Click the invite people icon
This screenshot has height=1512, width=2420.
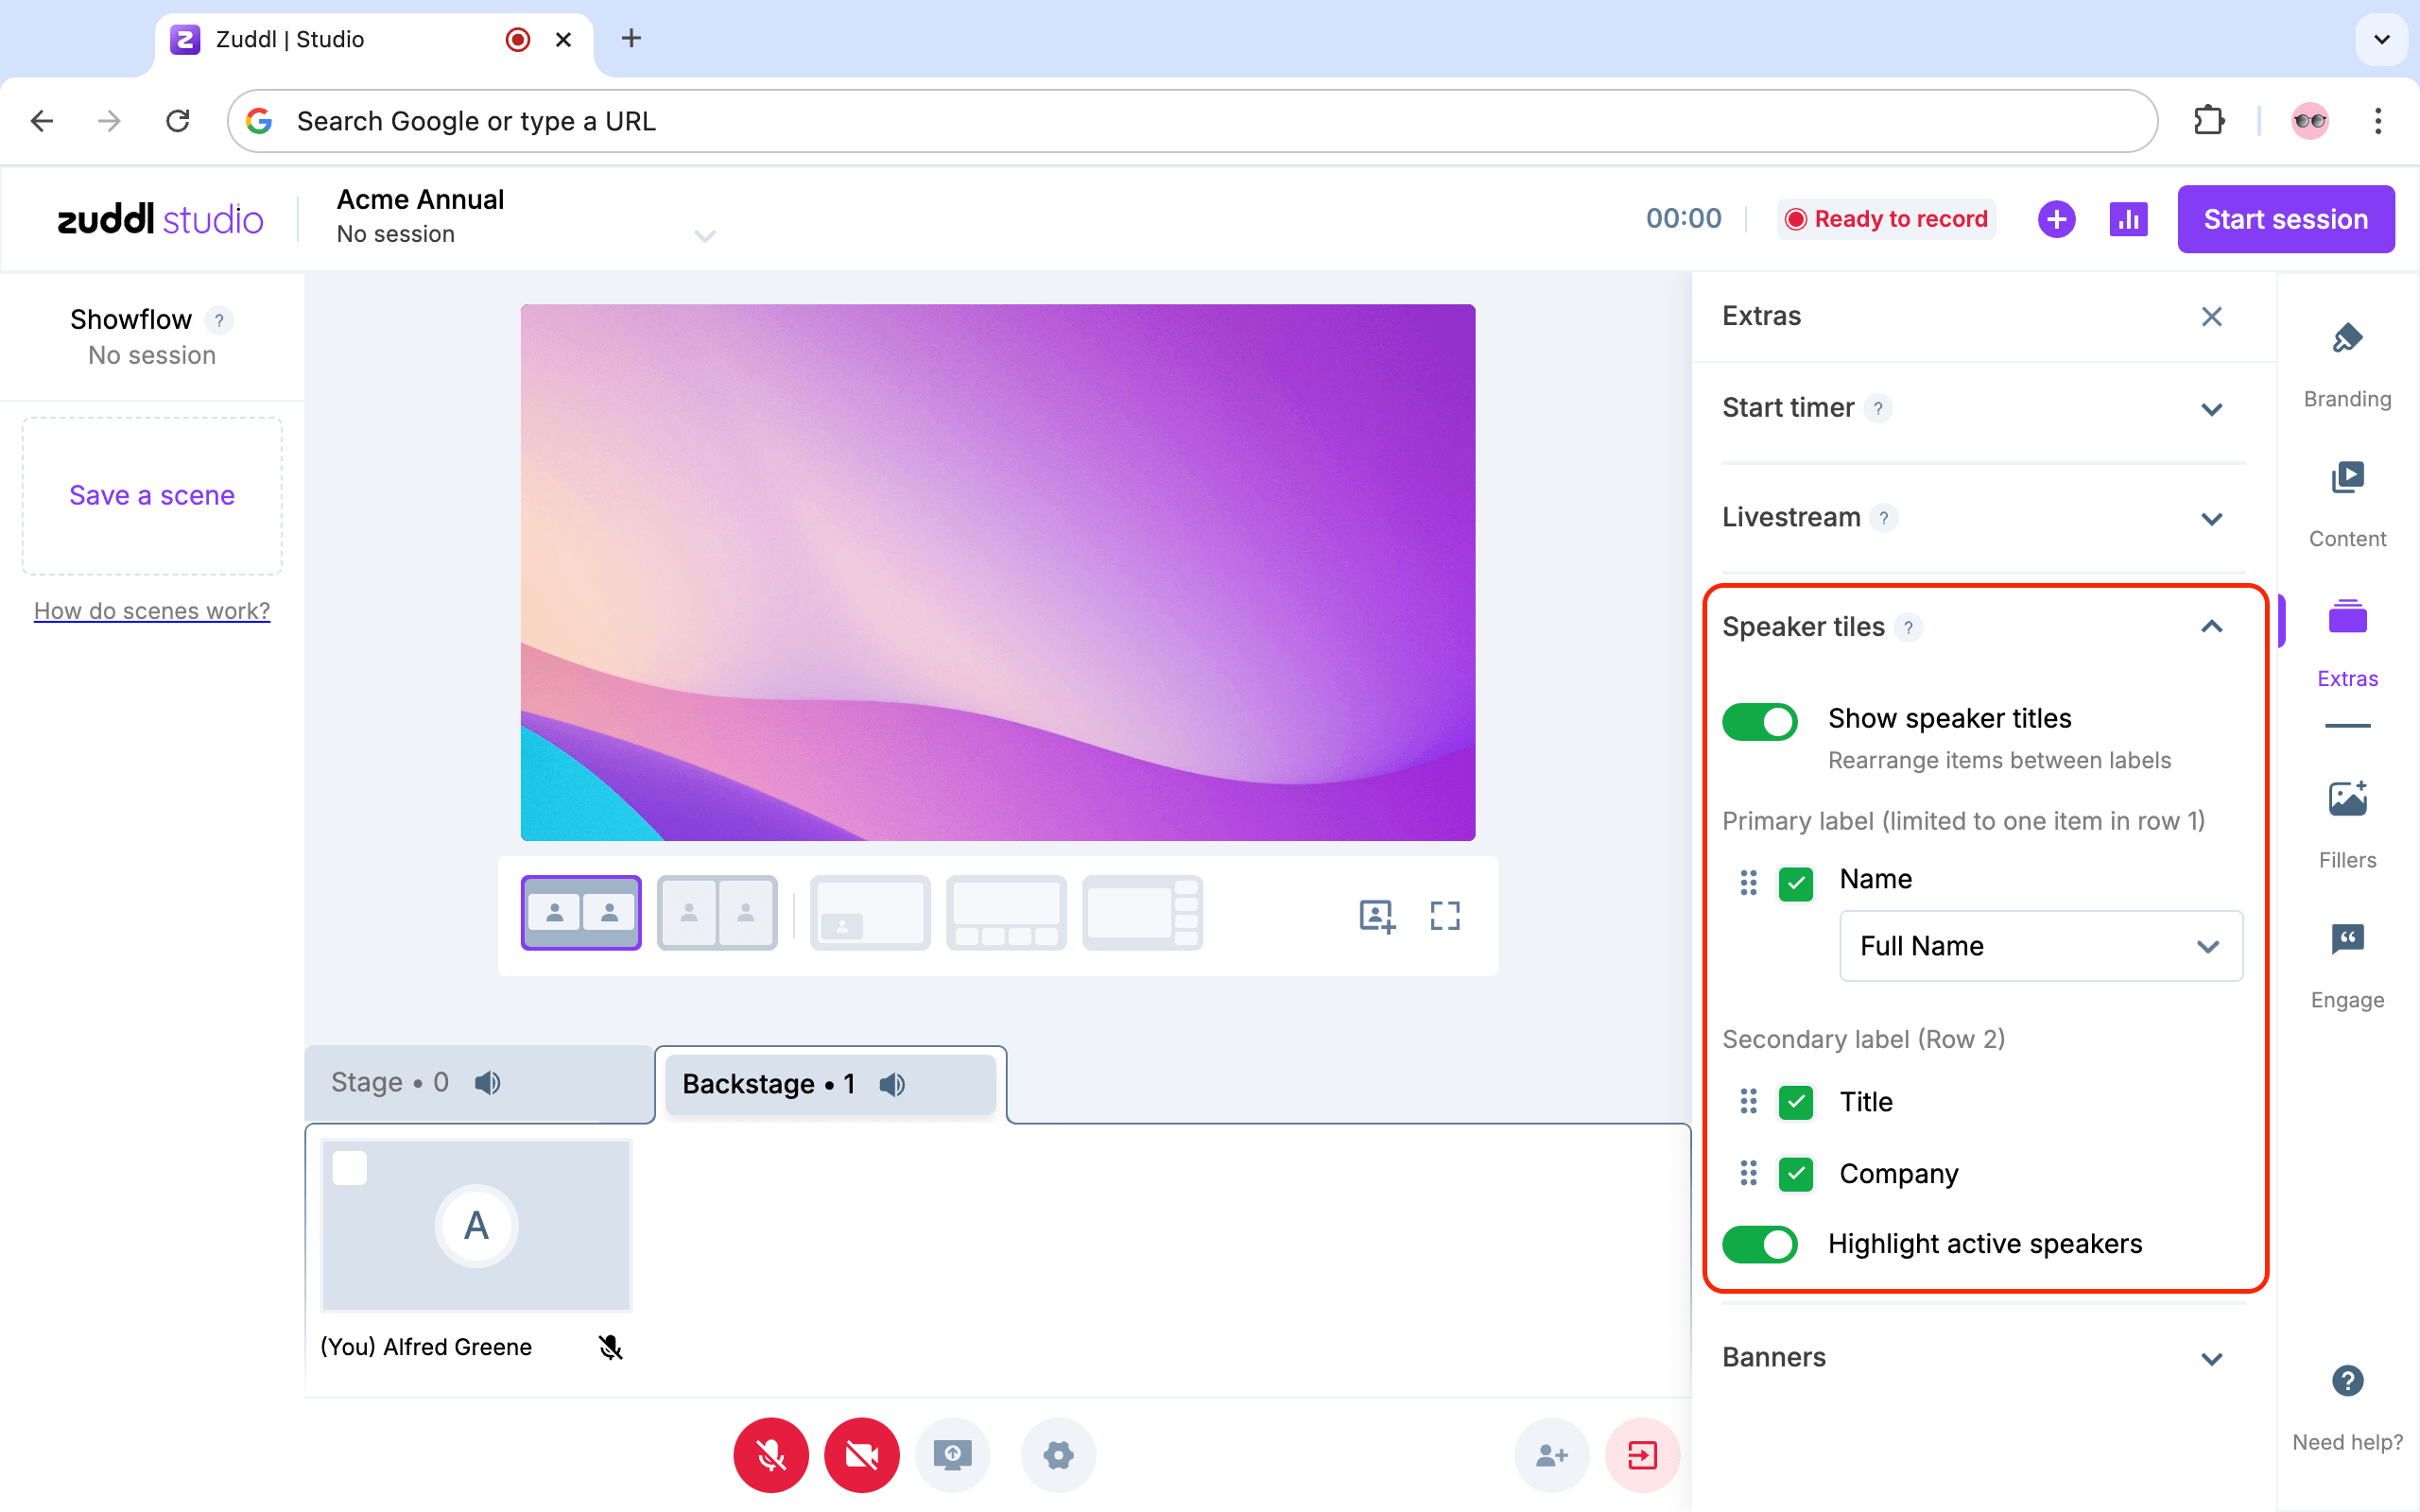[x=1551, y=1455]
